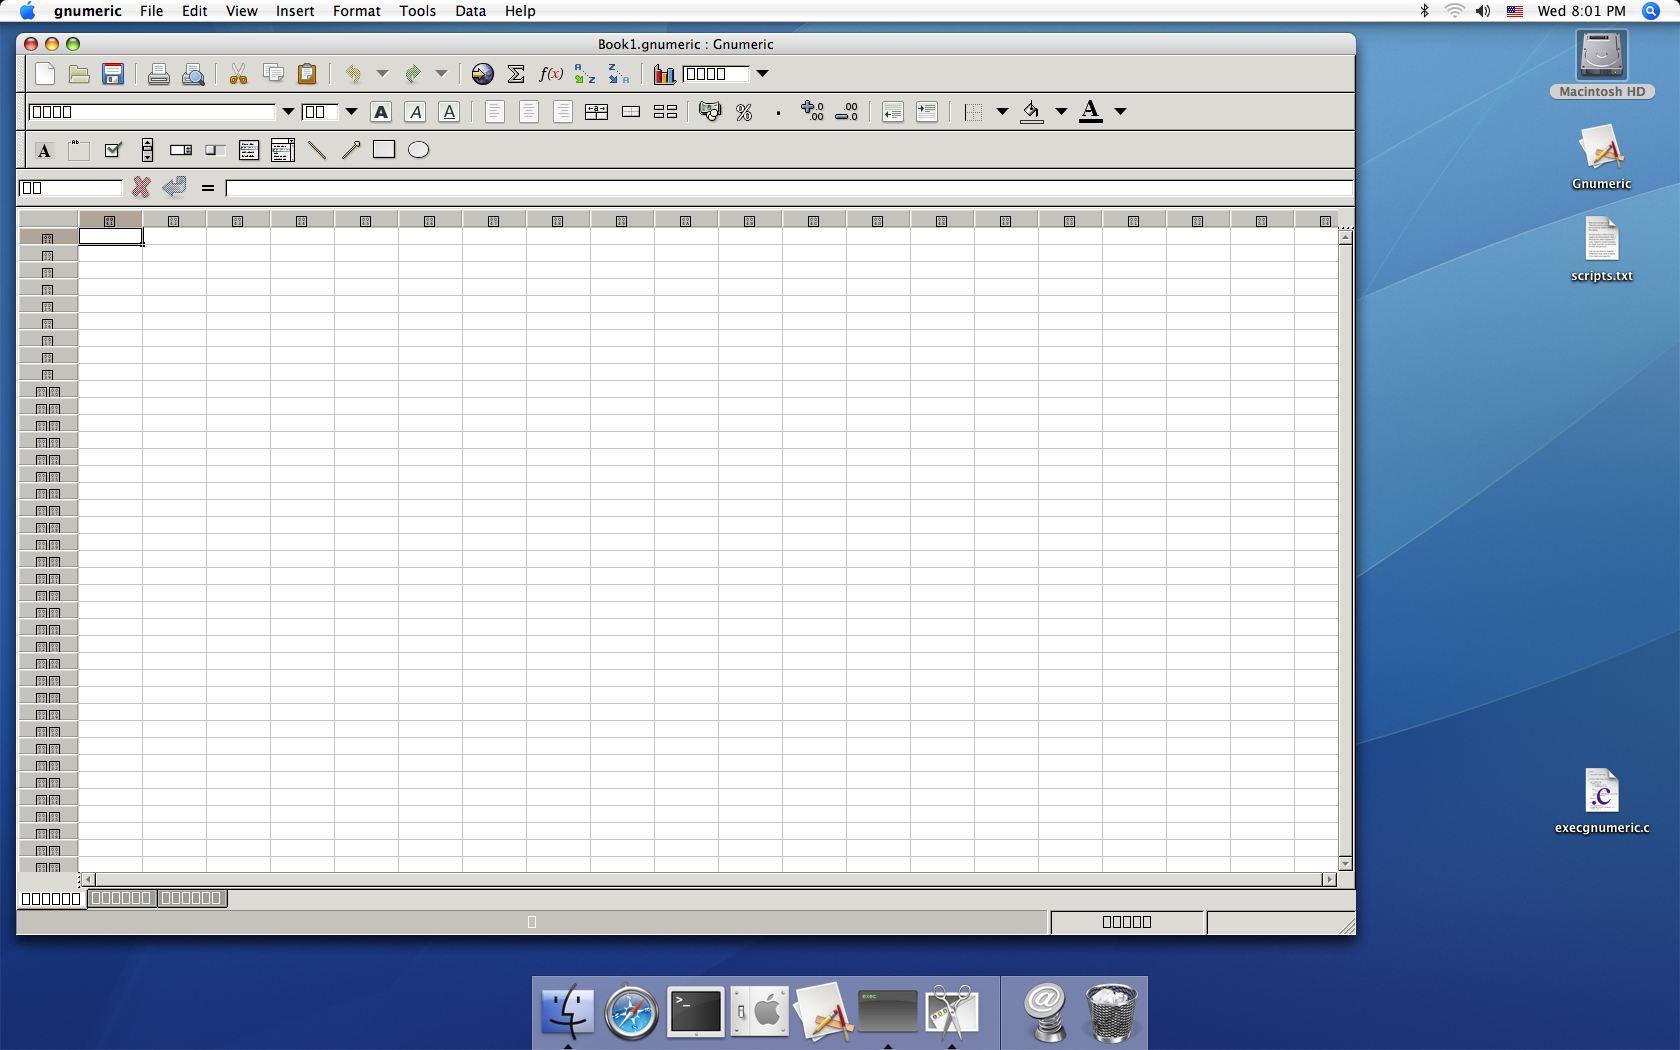
Task: Click the Undo arrow icon
Action: (353, 74)
